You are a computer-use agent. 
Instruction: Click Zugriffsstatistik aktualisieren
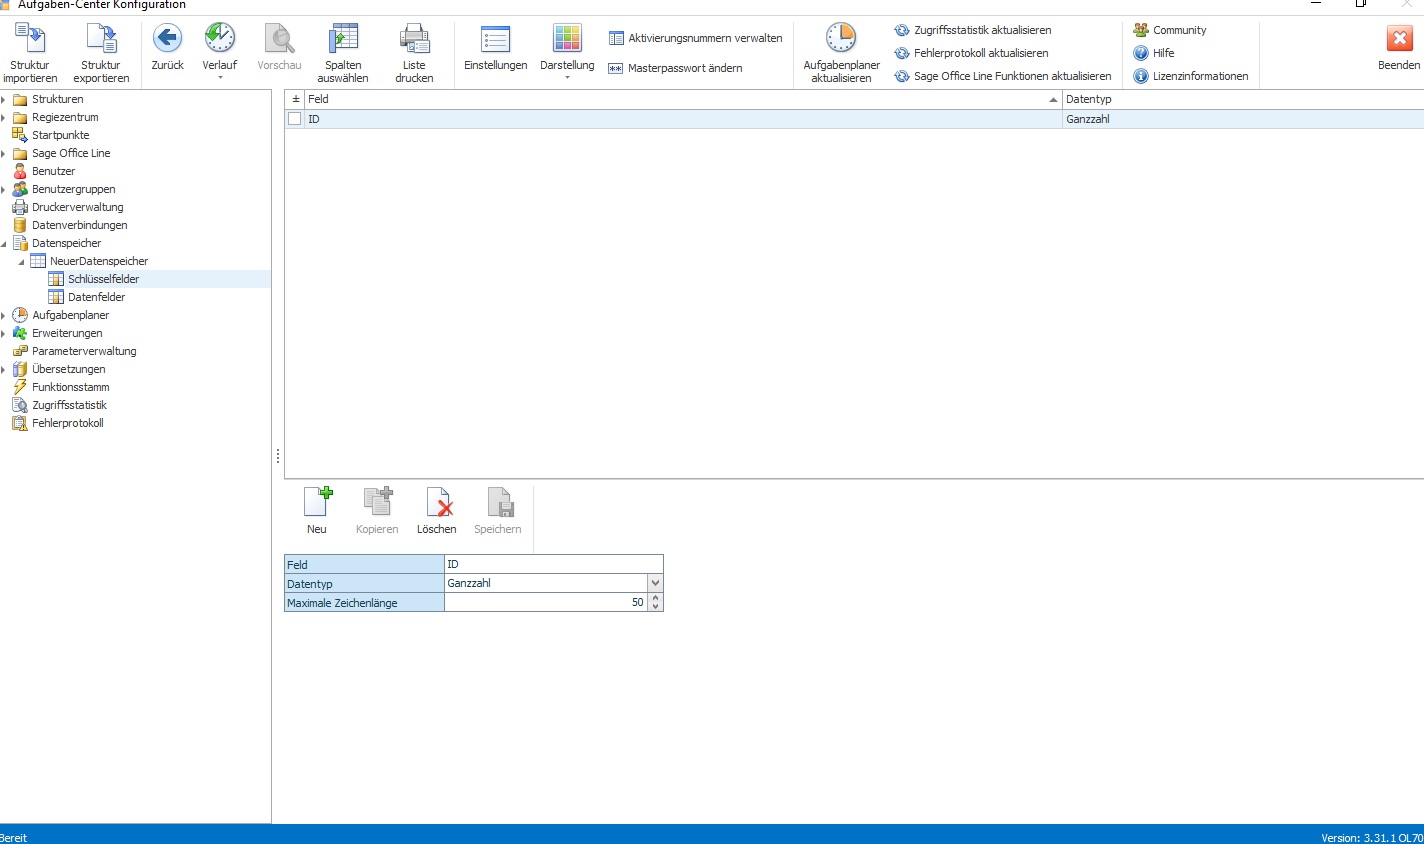[x=973, y=30]
